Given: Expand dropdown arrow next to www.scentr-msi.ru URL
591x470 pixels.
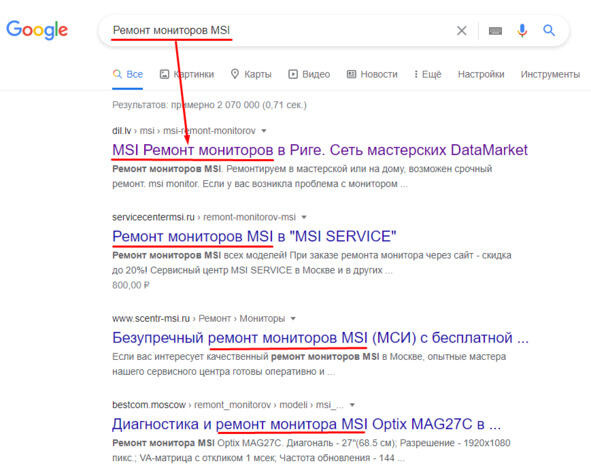Looking at the screenshot, I should [293, 318].
